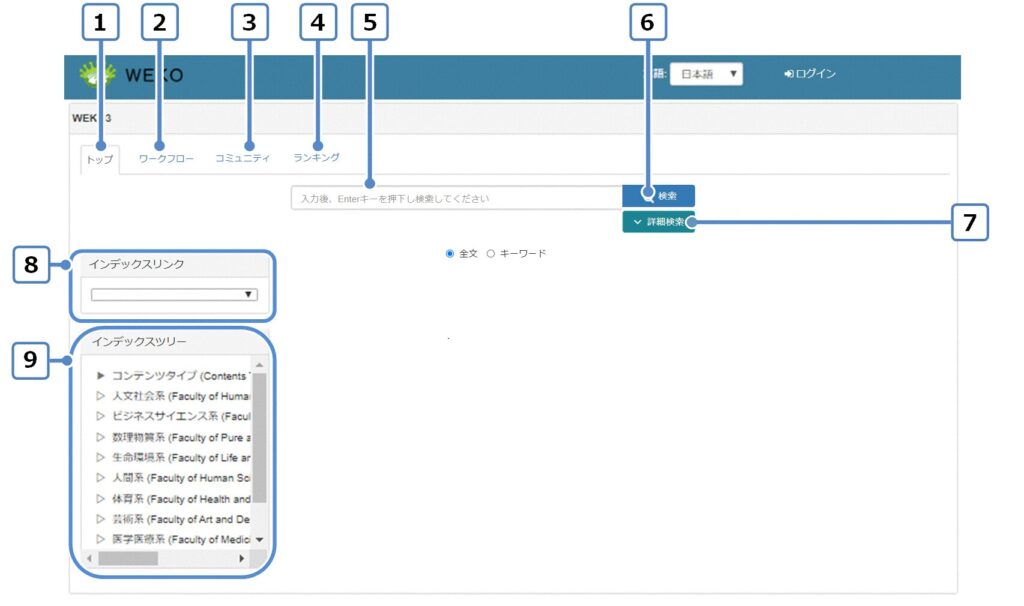Click the search keyword input field
The image size is (1024, 606).
point(456,198)
